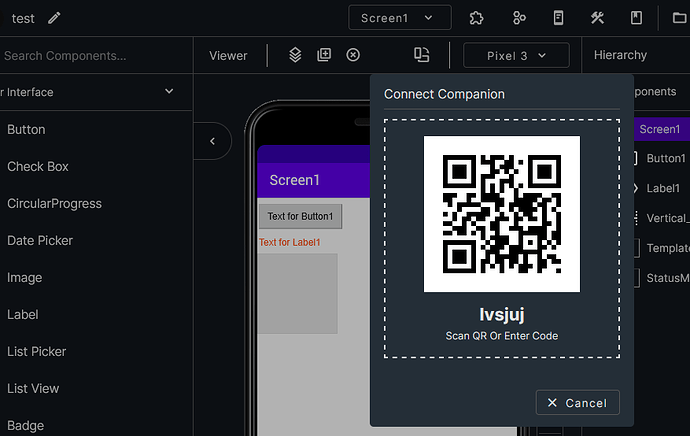Screen dimensions: 690x436
Task: Select Date Picker in the components palette
Action: click(40, 241)
